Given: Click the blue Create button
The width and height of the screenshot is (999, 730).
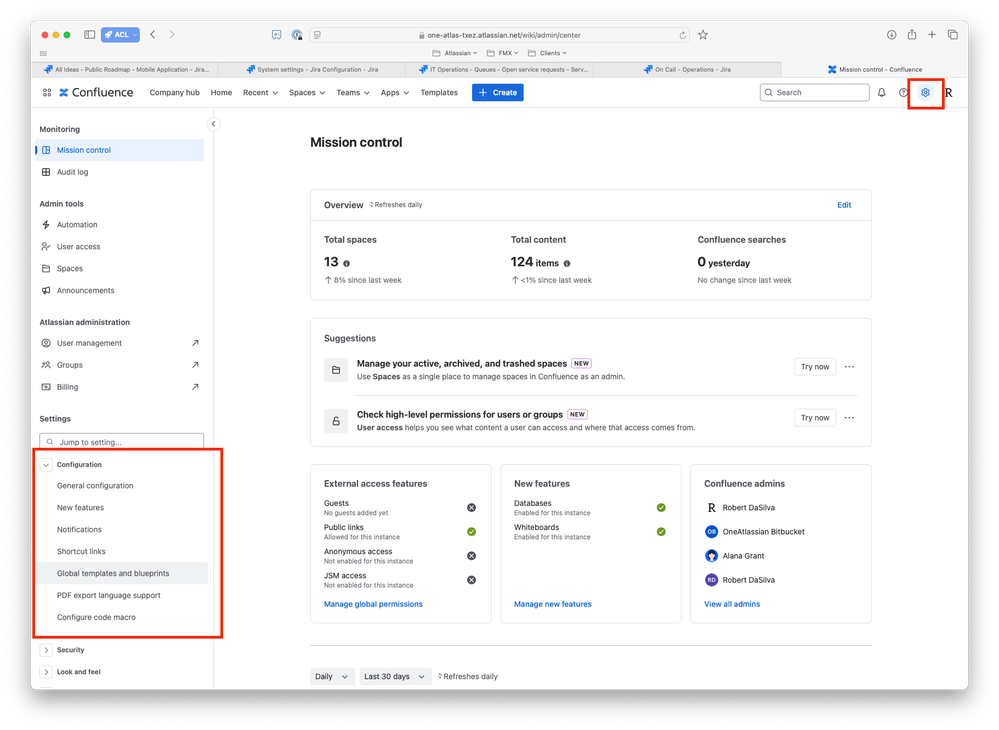Looking at the screenshot, I should point(498,93).
